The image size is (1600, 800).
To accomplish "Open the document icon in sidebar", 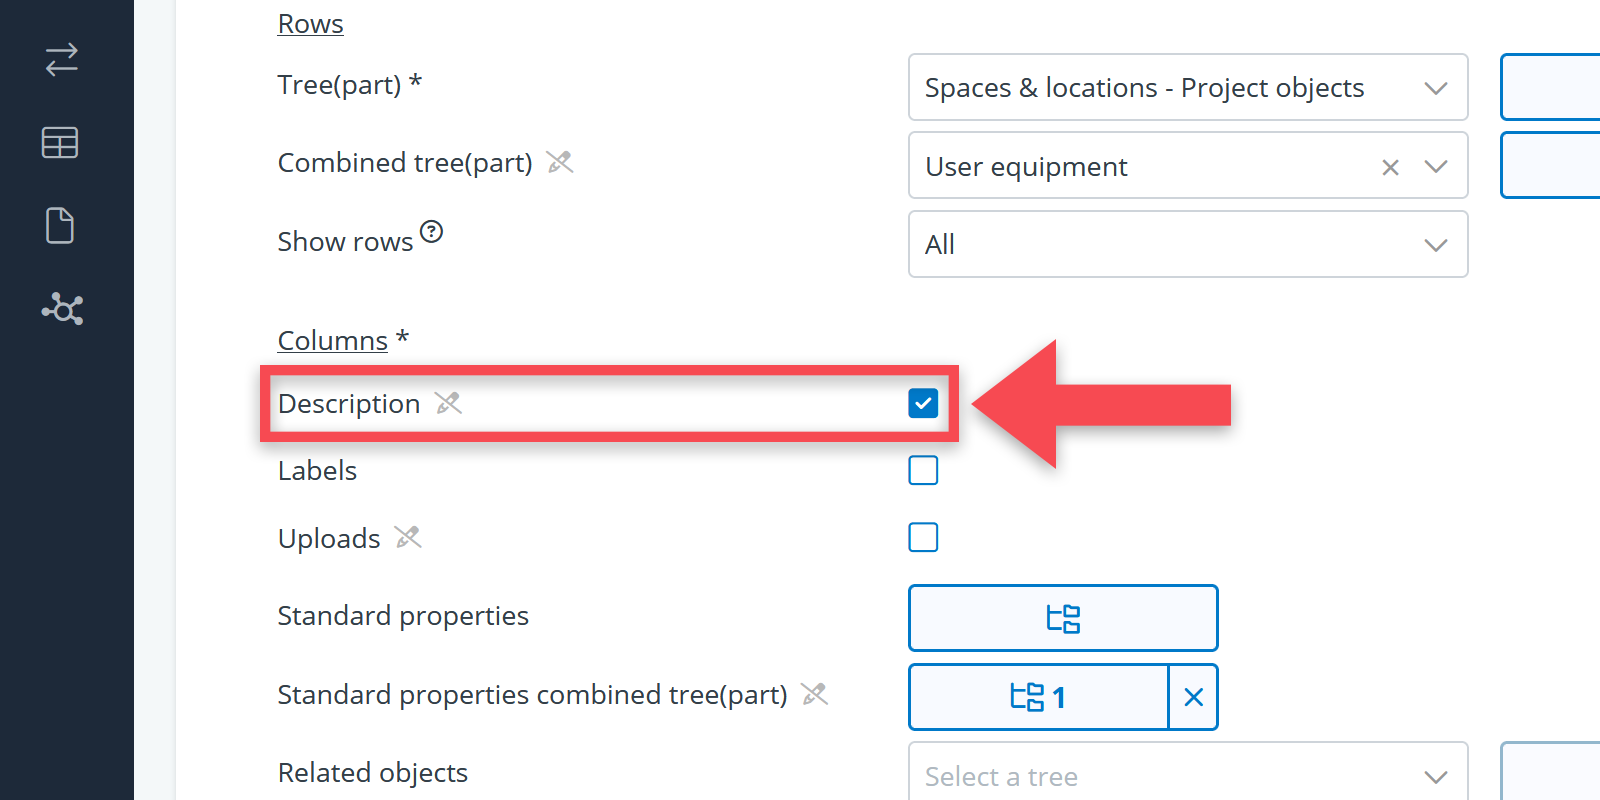I will click(60, 226).
